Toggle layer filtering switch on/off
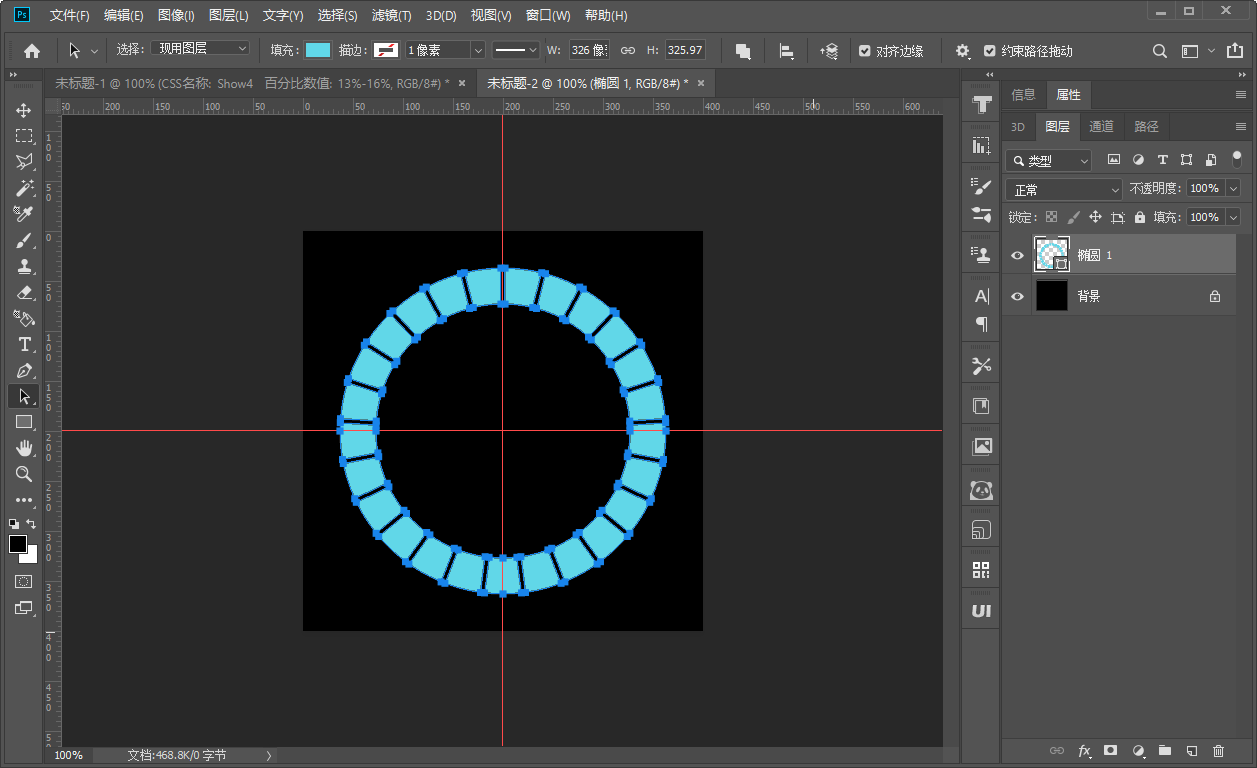 coord(1237,159)
